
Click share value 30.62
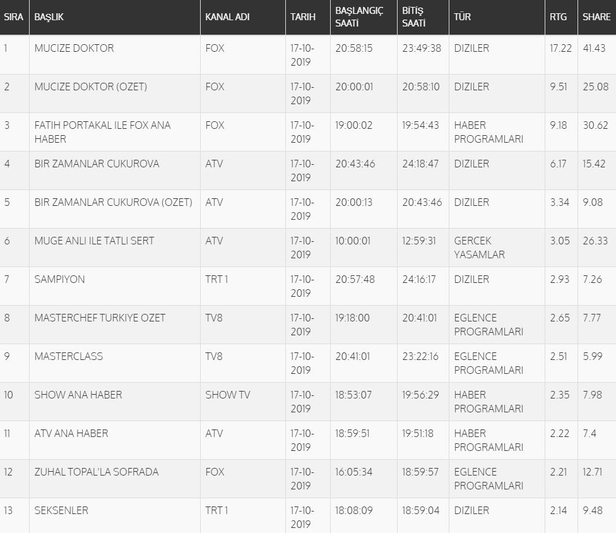click(595, 125)
